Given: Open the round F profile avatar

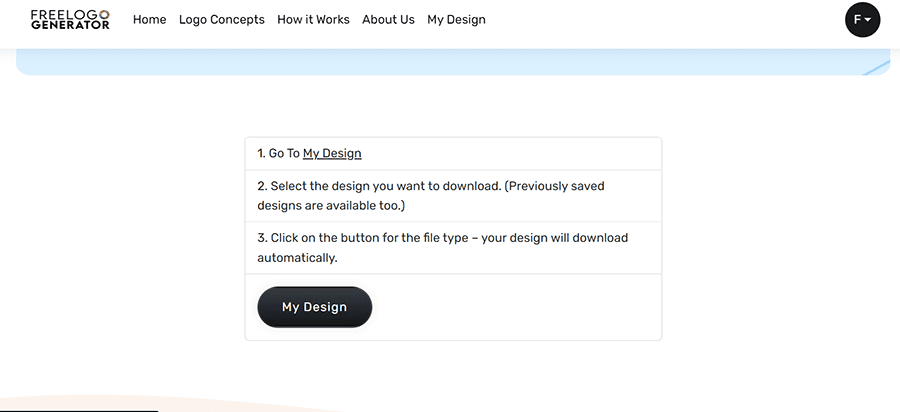Looking at the screenshot, I should (862, 20).
